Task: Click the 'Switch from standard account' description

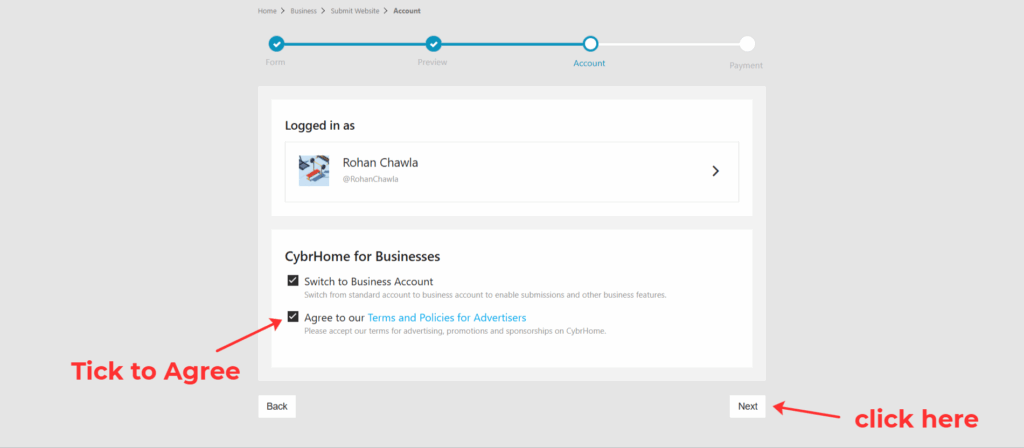Action: pyautogui.click(x=485, y=295)
